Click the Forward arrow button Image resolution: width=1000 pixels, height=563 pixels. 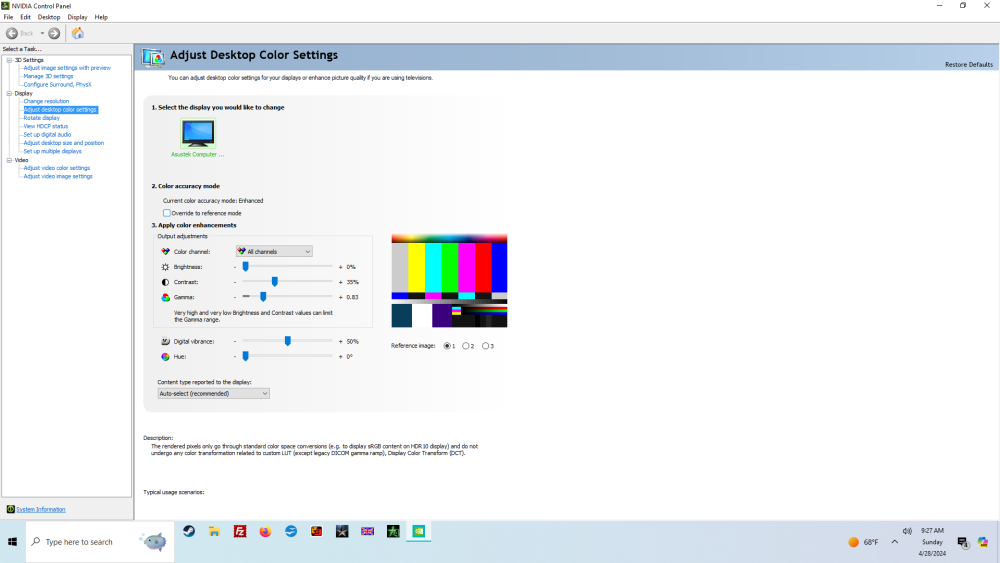(x=54, y=33)
